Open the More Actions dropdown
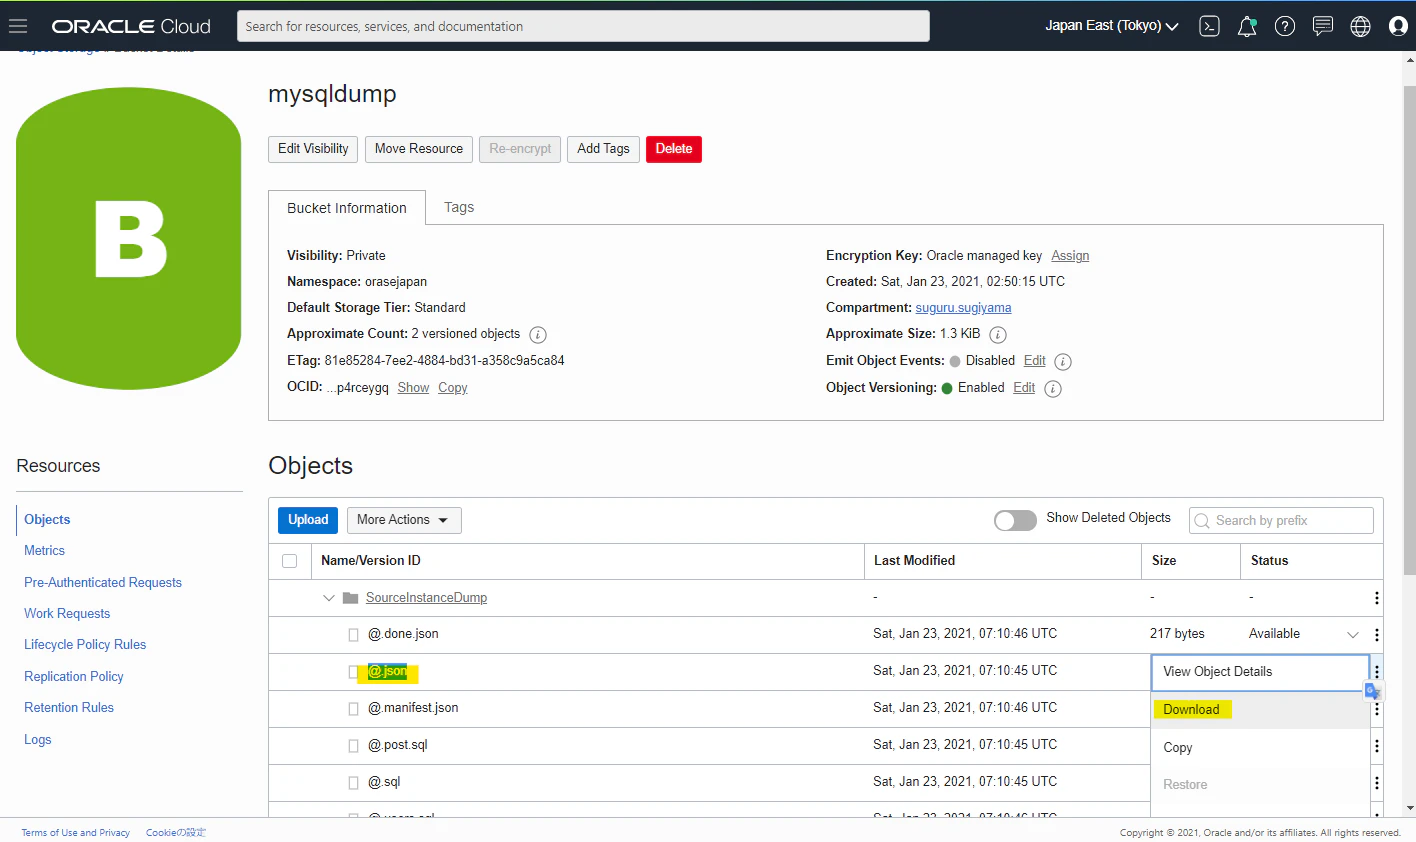Image resolution: width=1416 pixels, height=842 pixels. point(404,520)
